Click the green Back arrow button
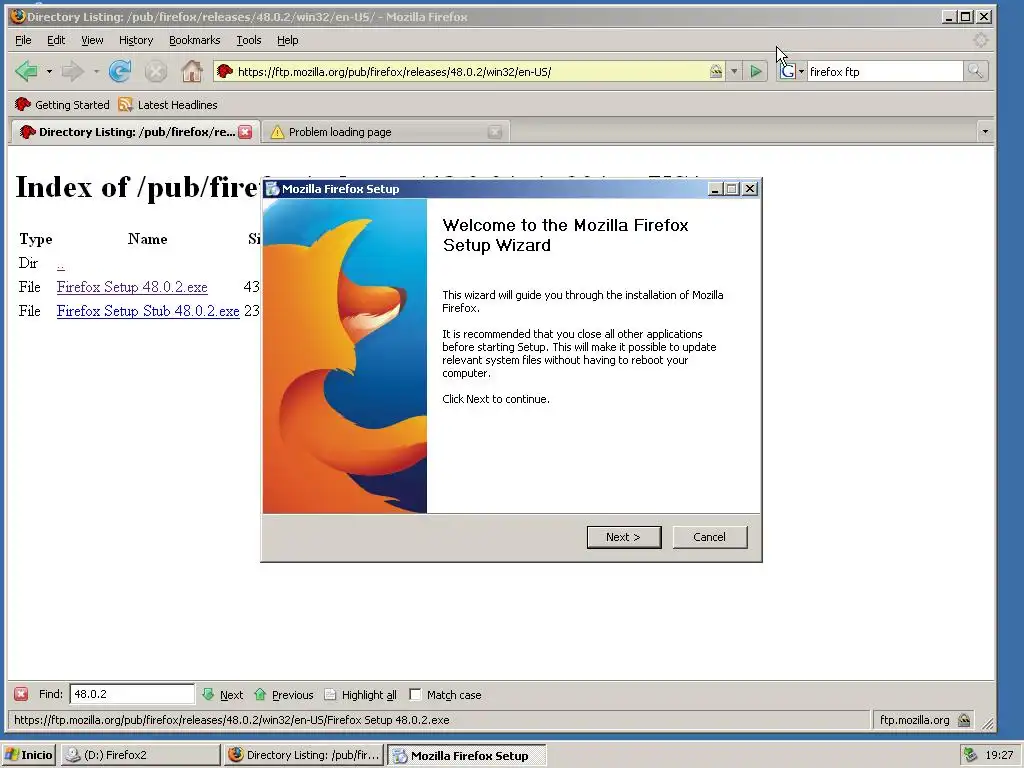 [x=26, y=71]
